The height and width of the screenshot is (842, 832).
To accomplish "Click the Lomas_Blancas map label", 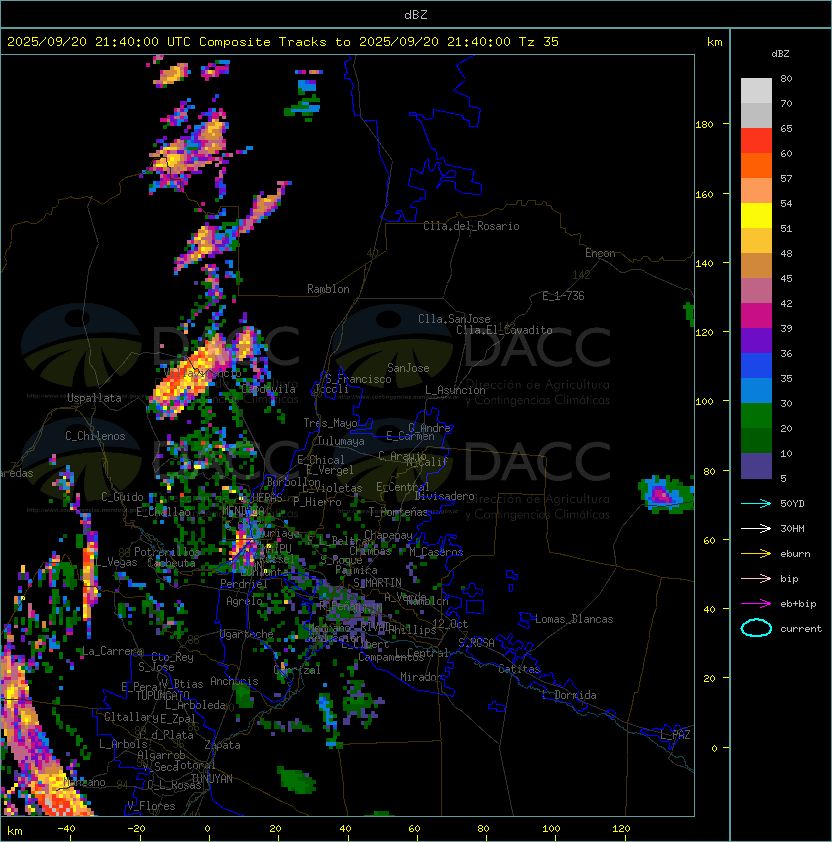I will coord(574,619).
